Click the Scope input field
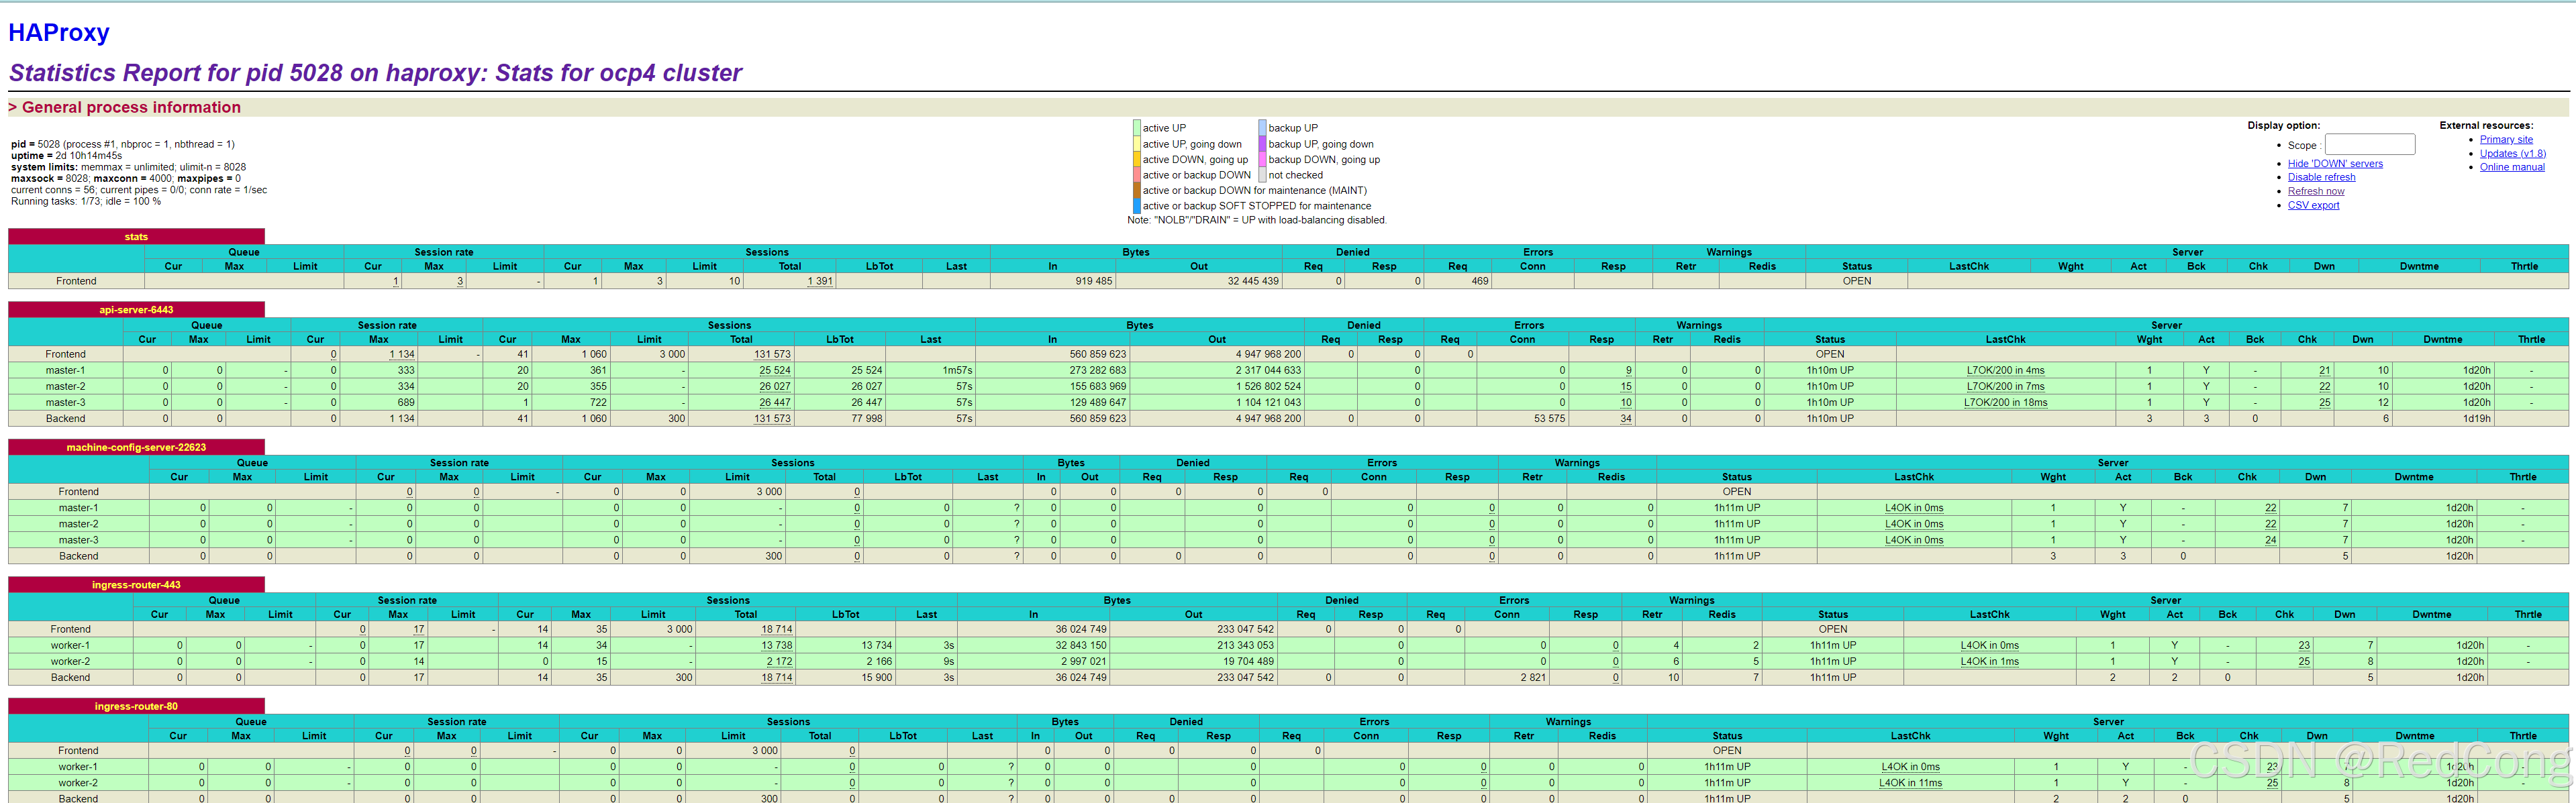This screenshot has height=803, width=2576. (2369, 145)
